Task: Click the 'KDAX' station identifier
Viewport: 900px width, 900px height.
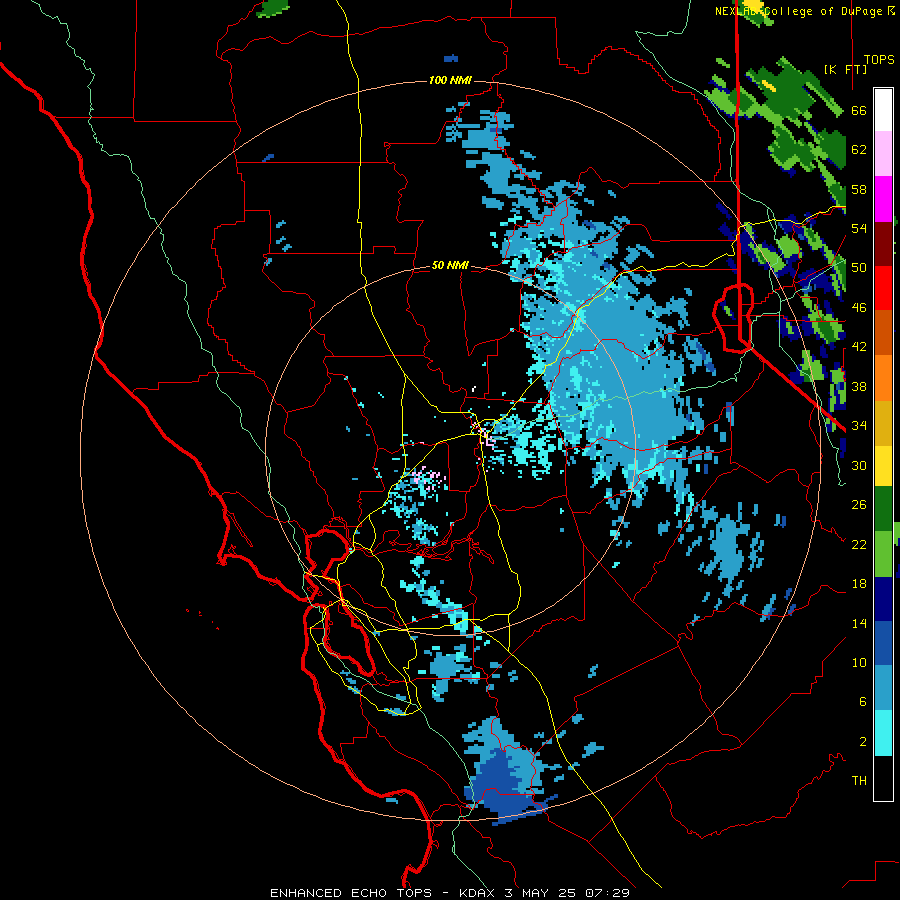Action: click(x=479, y=893)
